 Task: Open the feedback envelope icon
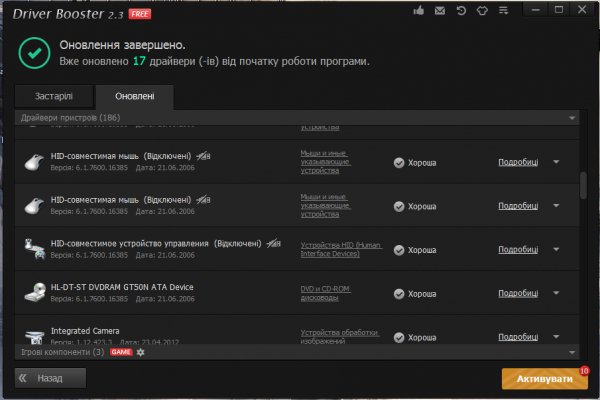tap(440, 11)
